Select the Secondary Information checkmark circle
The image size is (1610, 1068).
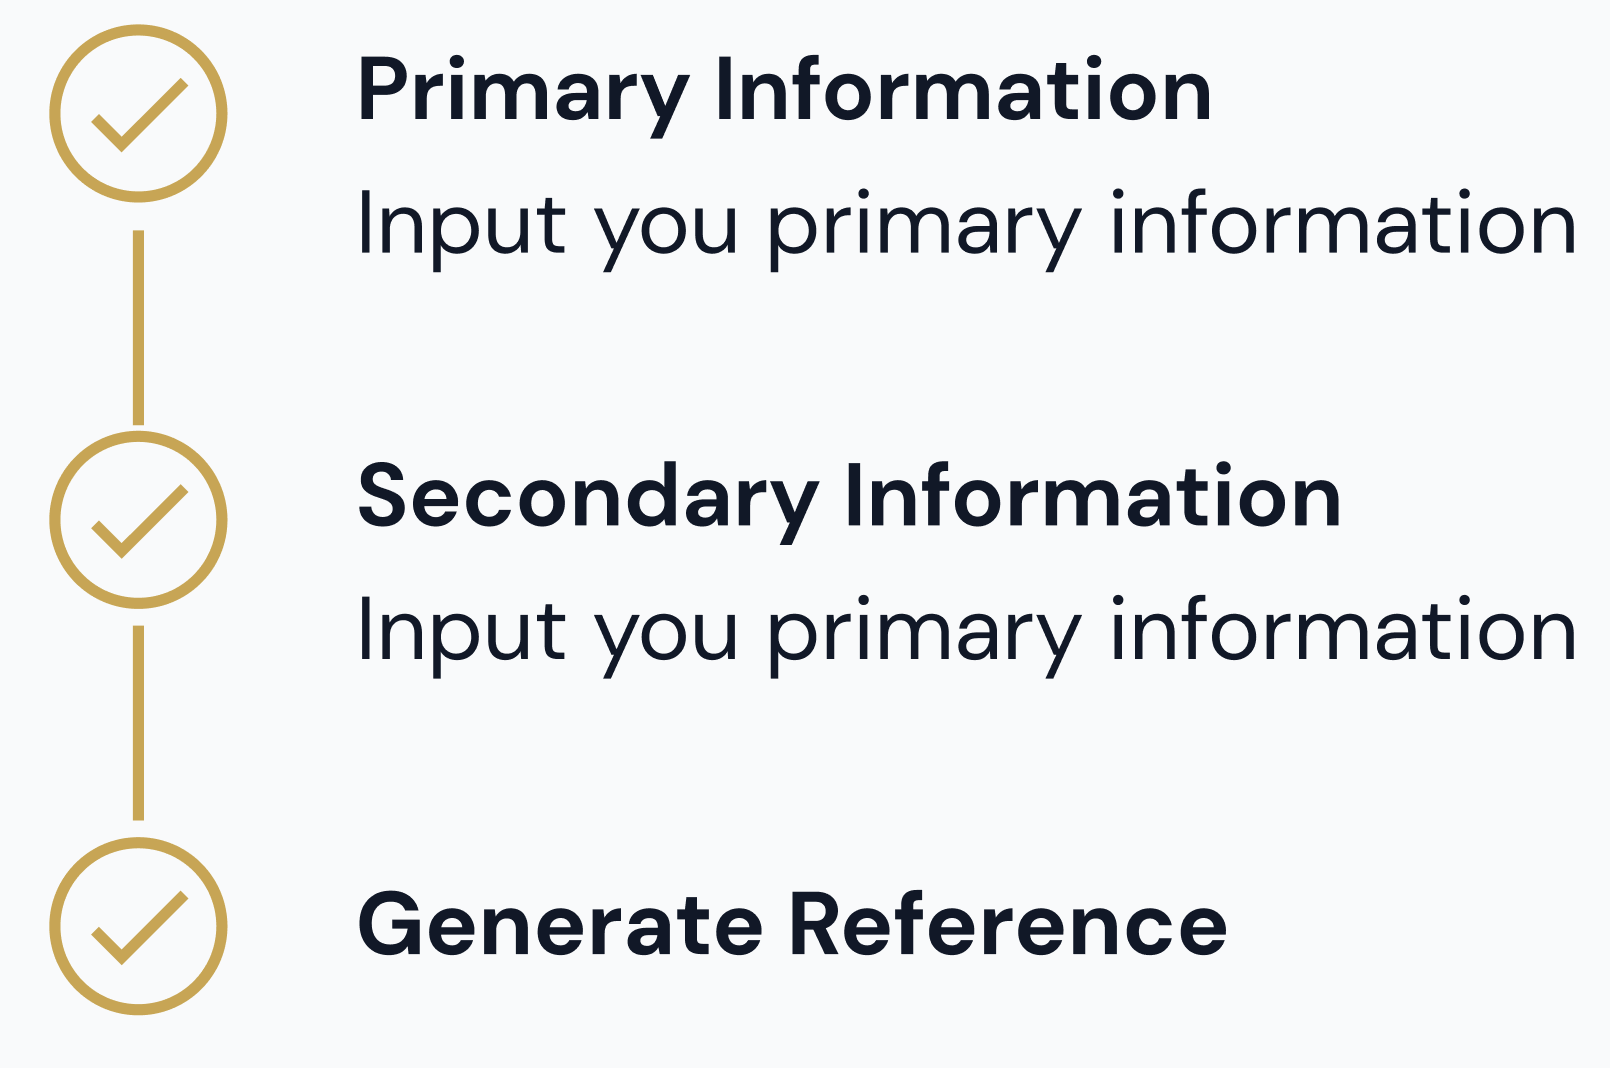[x=139, y=520]
